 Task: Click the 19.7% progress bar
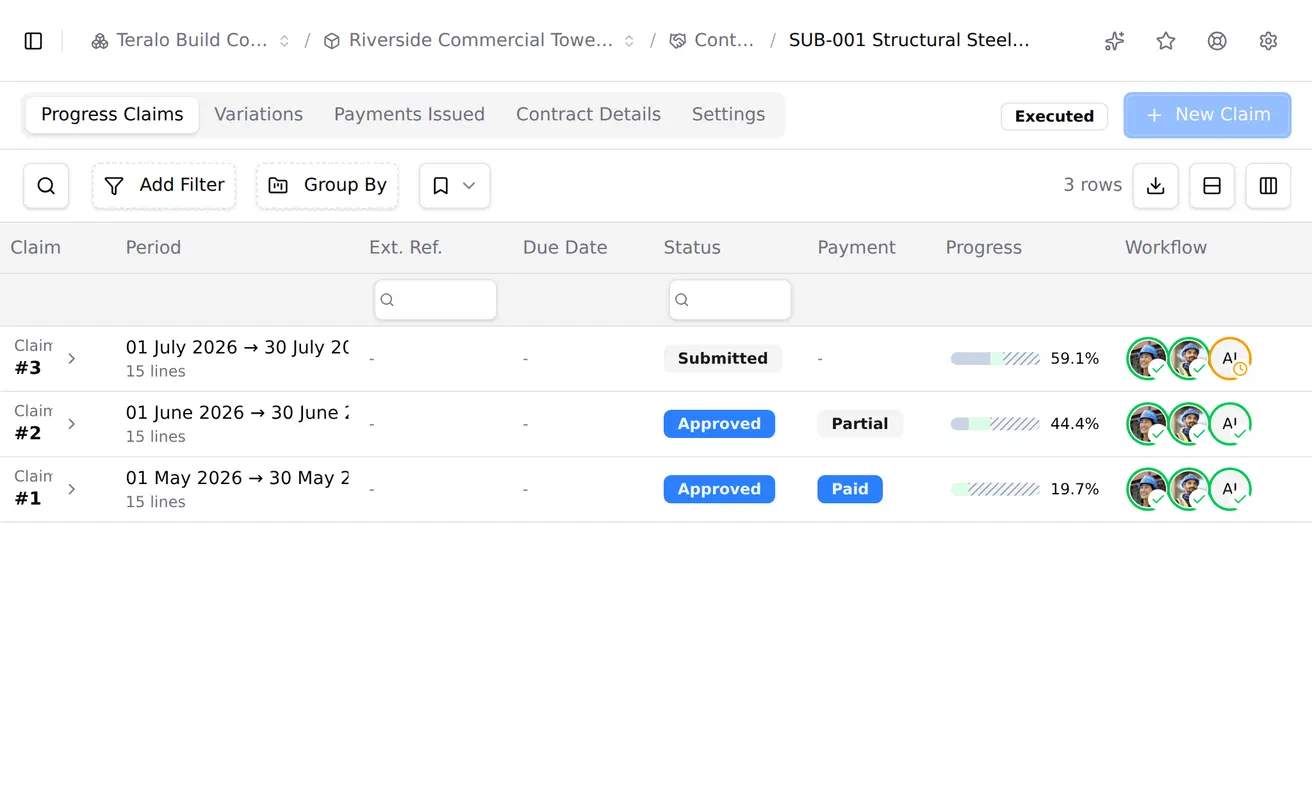tap(995, 489)
